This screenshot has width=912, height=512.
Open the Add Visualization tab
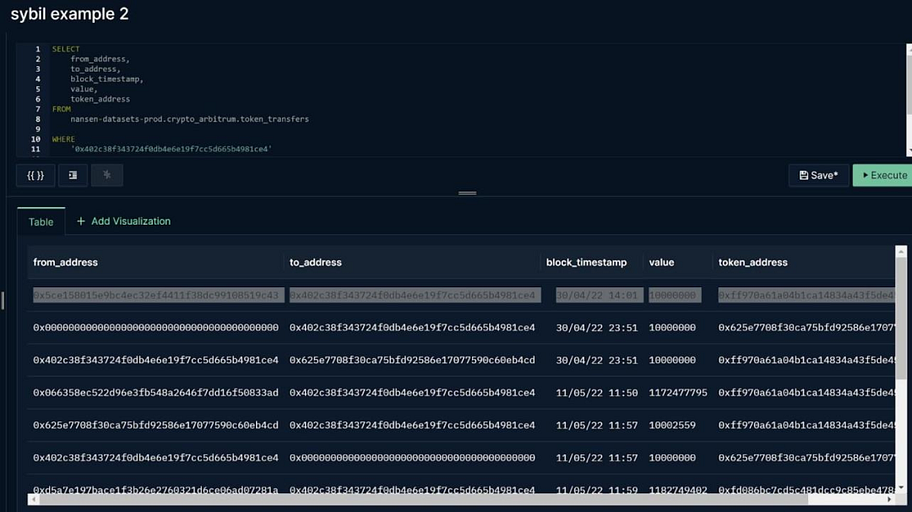(x=123, y=221)
